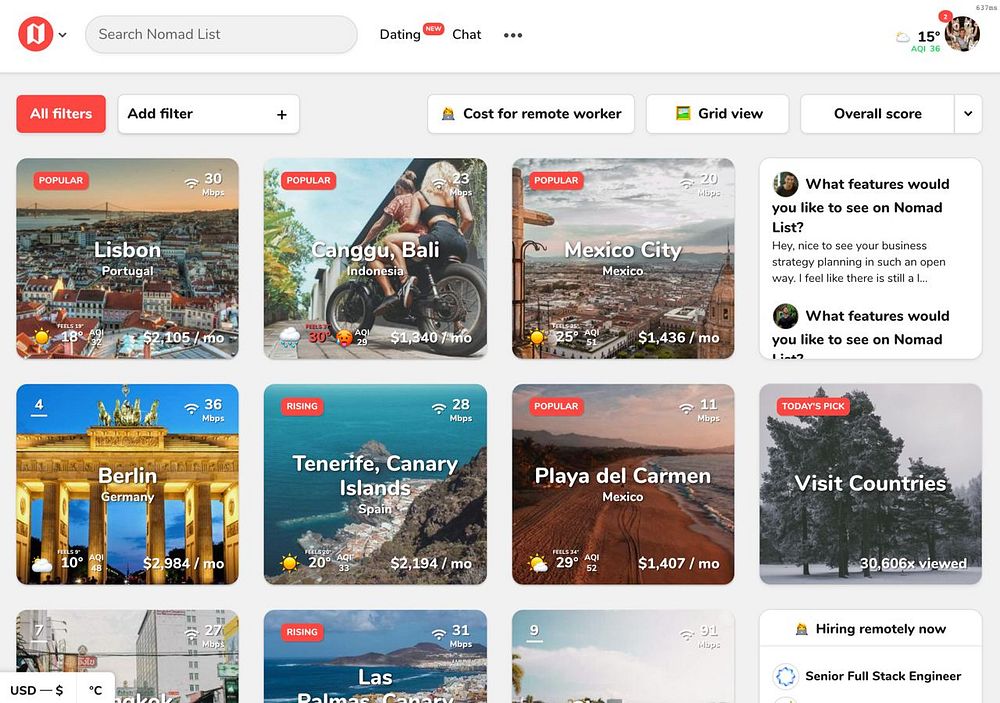Open the Lisbon city card

(128, 258)
